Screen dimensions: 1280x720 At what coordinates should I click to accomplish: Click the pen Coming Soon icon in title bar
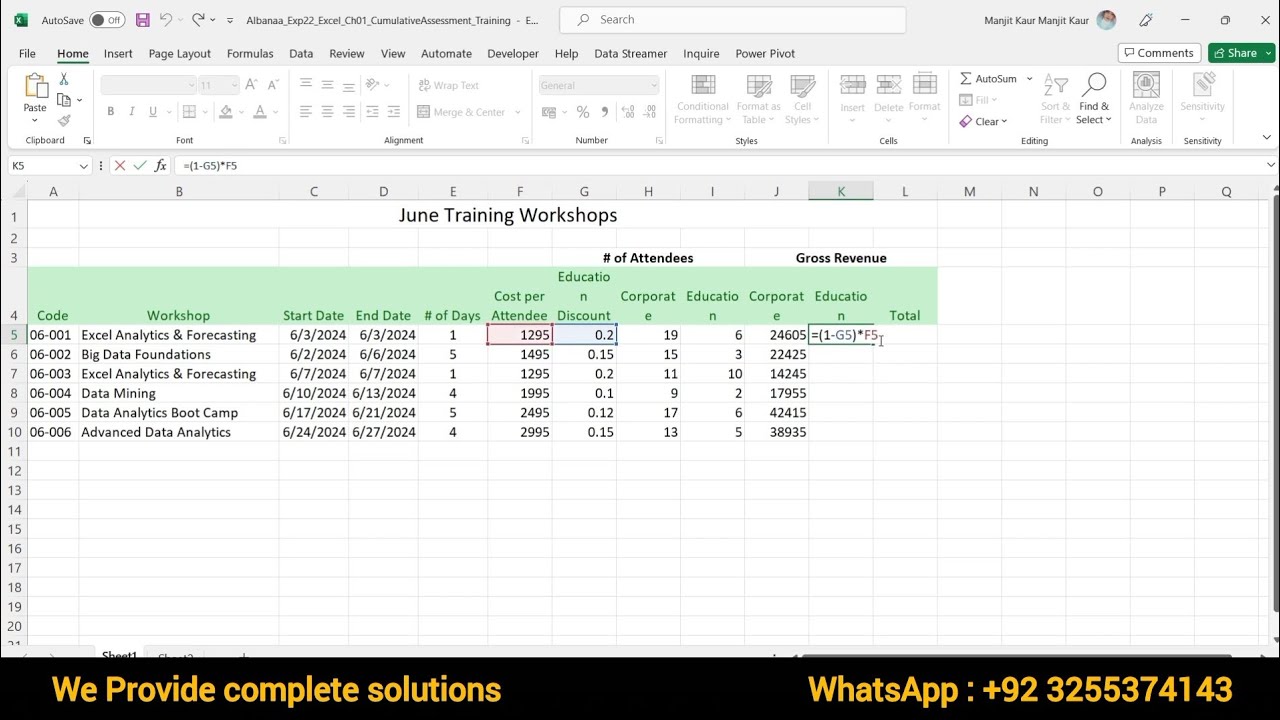click(1146, 20)
